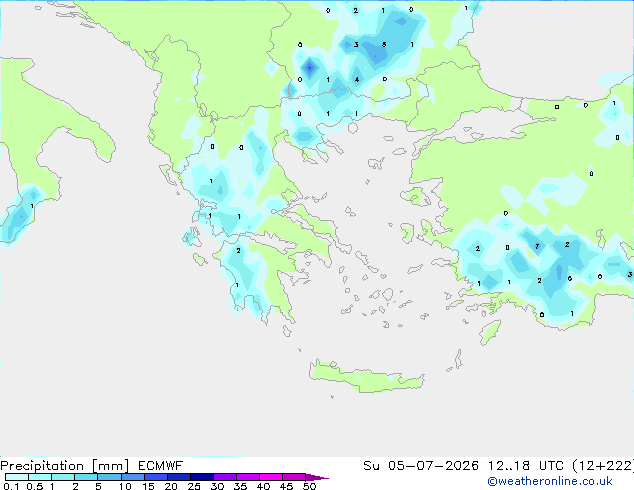Viewport: 634px width, 490px height.
Task: Click the '40' legend scale label
Action: 263,486
